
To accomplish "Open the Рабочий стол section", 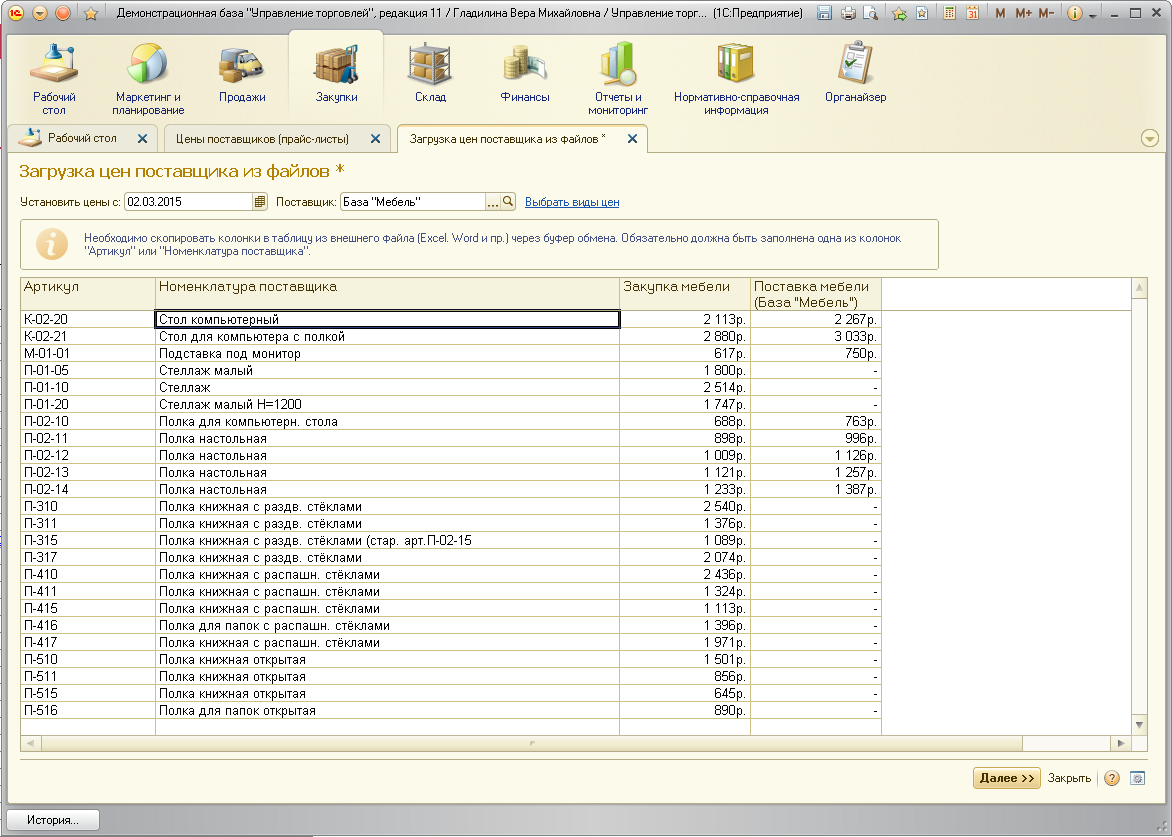I will (x=54, y=78).
